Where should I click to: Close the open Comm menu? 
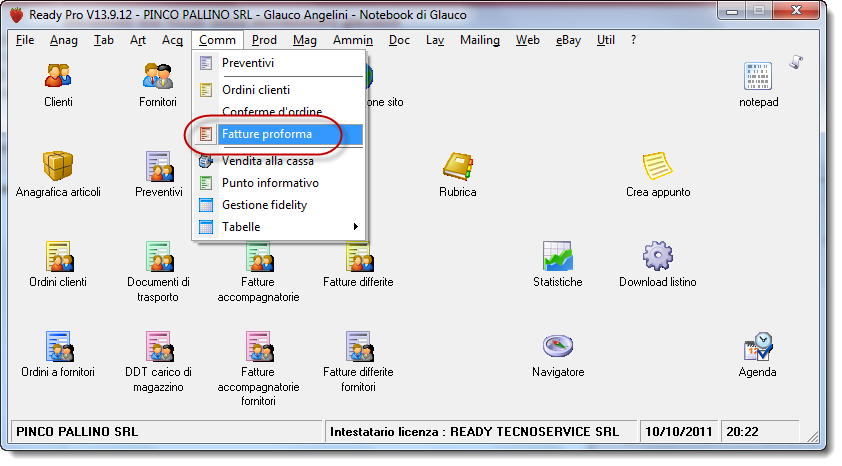point(217,40)
